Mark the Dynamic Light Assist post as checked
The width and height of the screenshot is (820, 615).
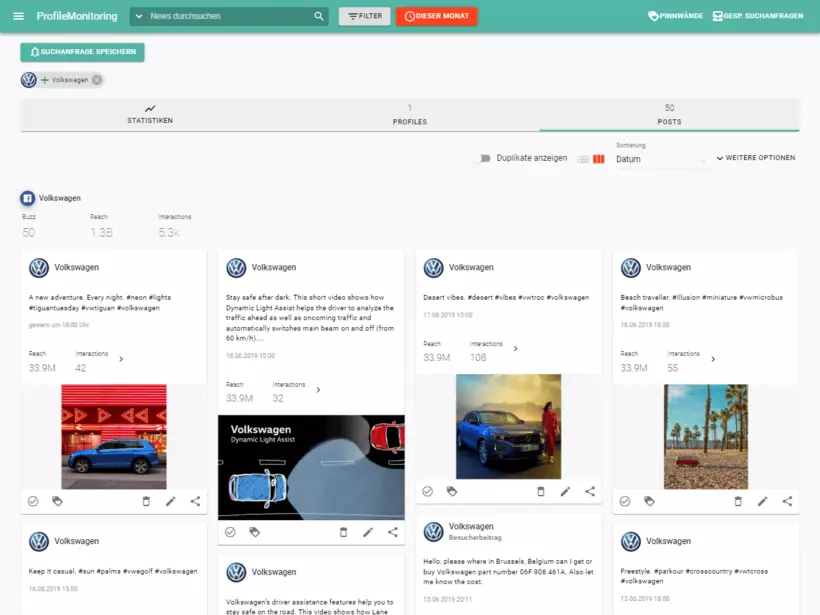(230, 532)
